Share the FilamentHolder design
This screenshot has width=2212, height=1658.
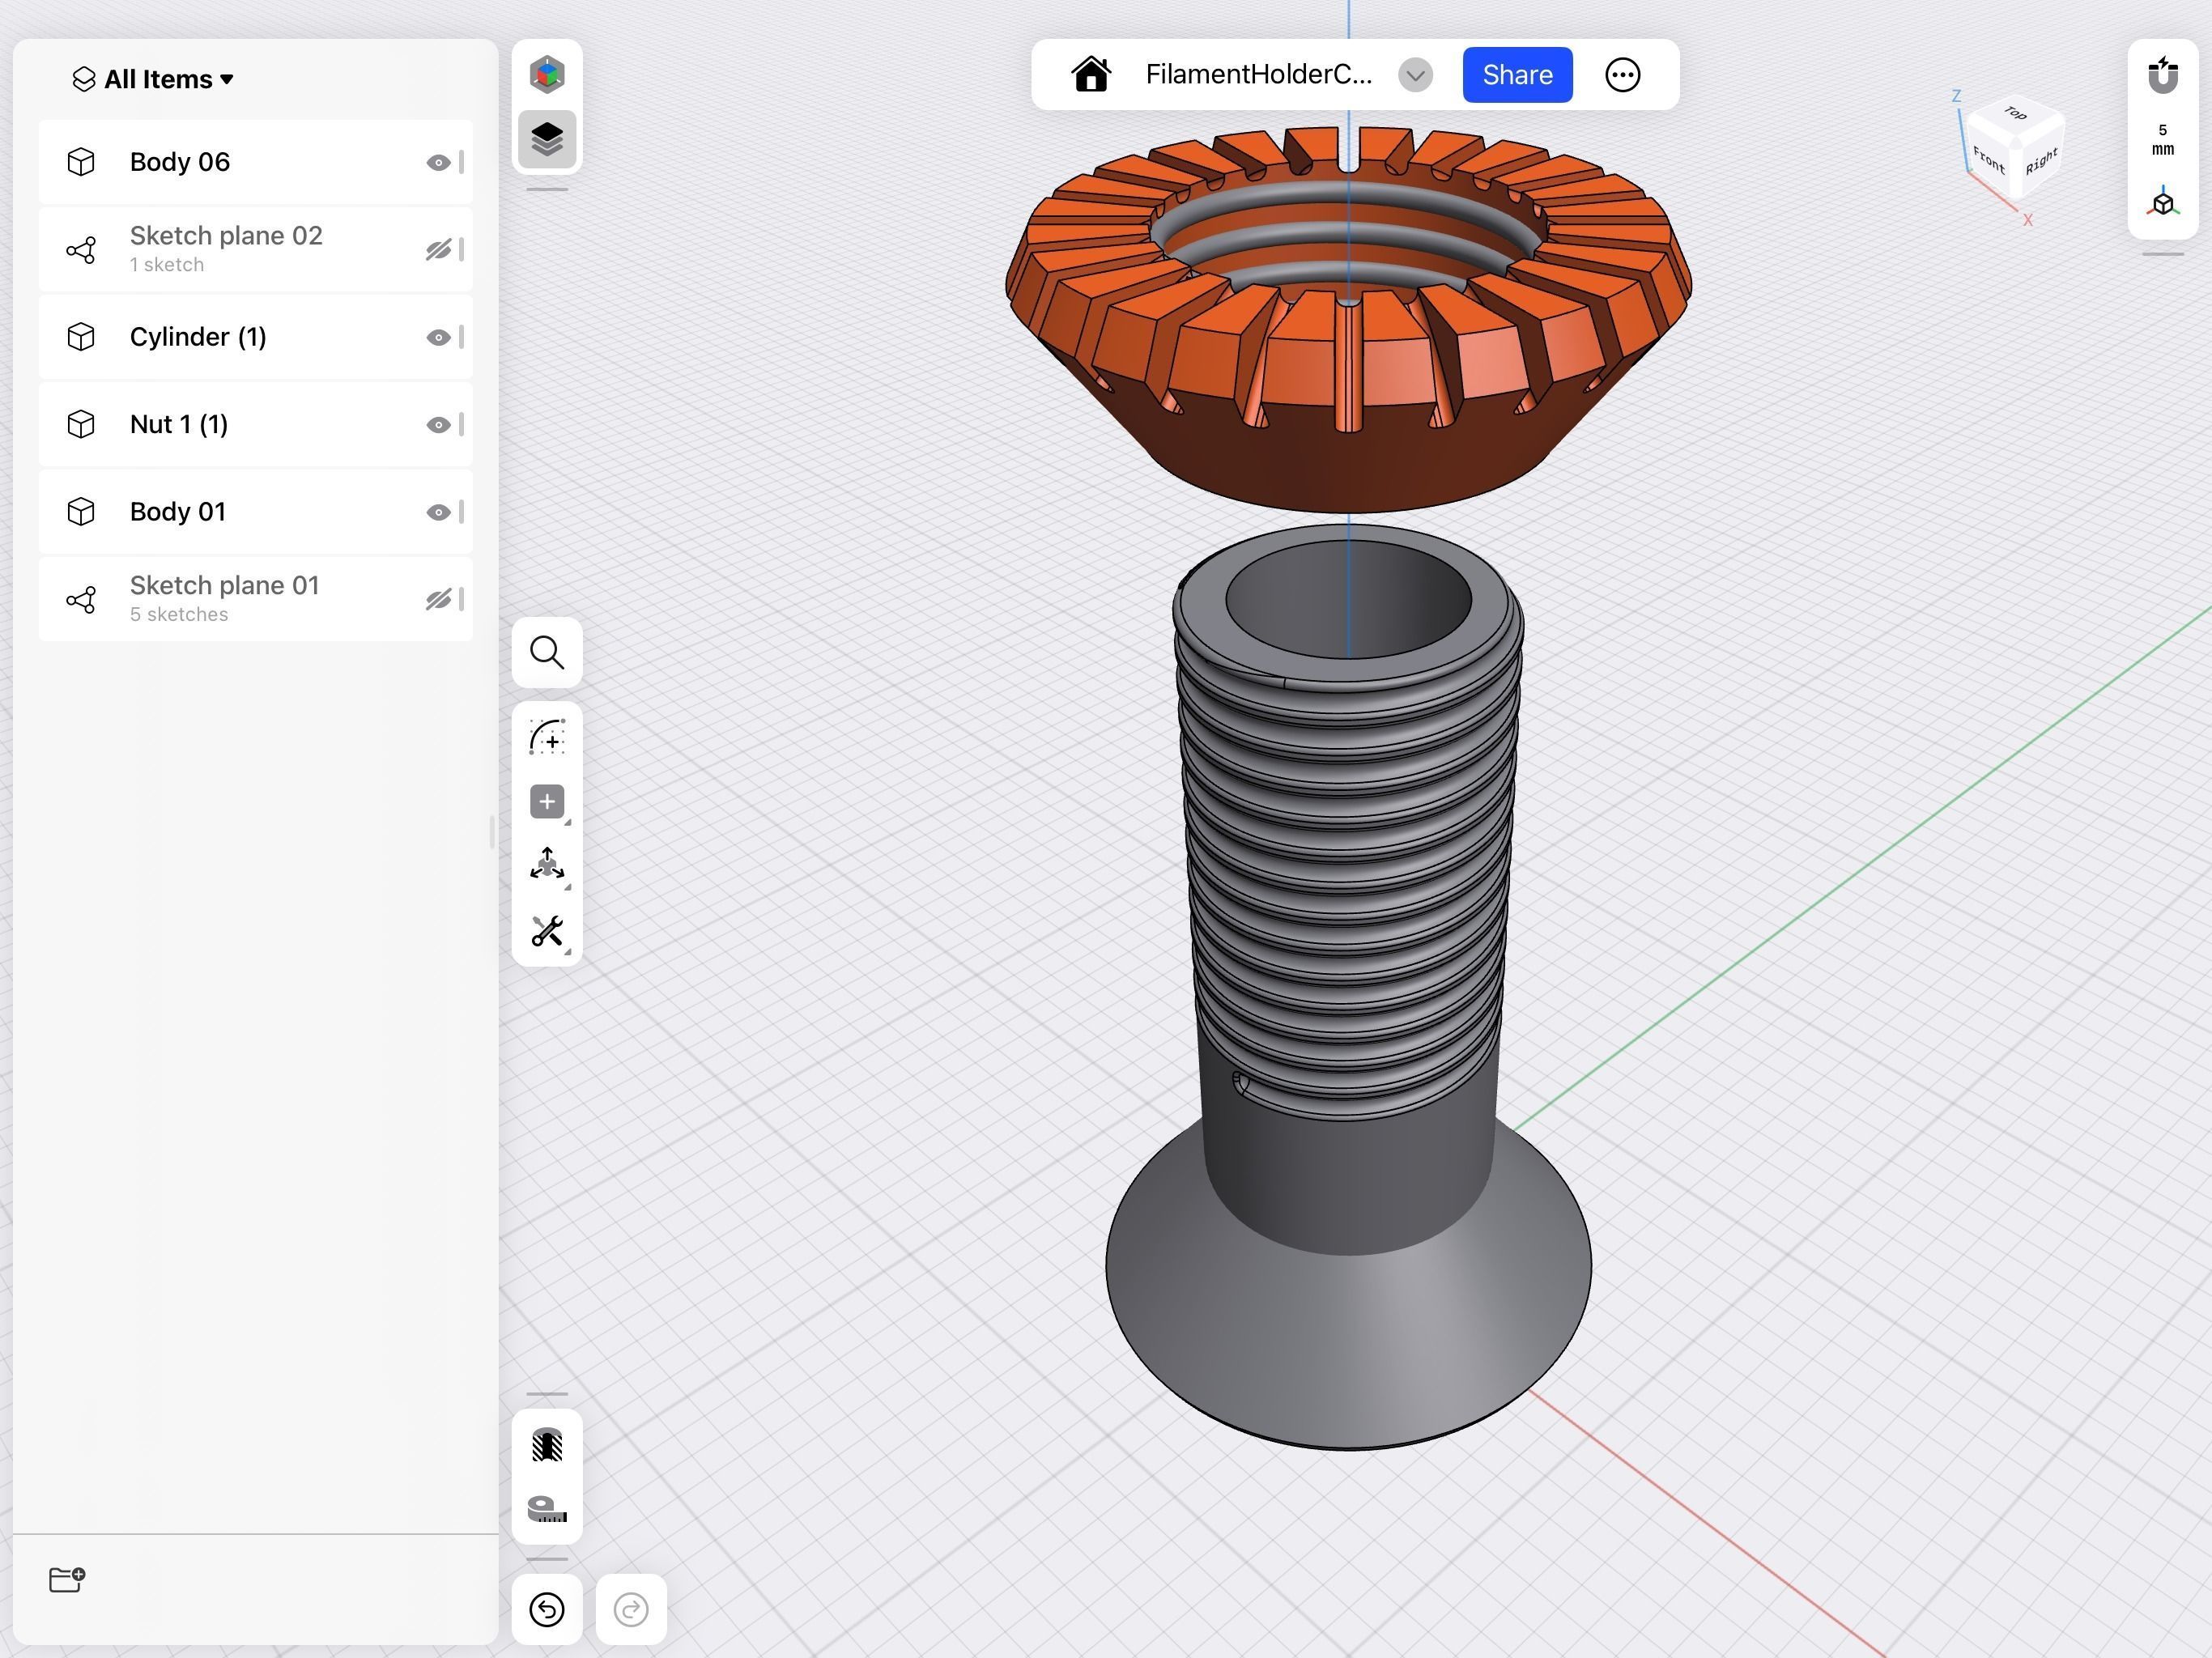coord(1517,75)
